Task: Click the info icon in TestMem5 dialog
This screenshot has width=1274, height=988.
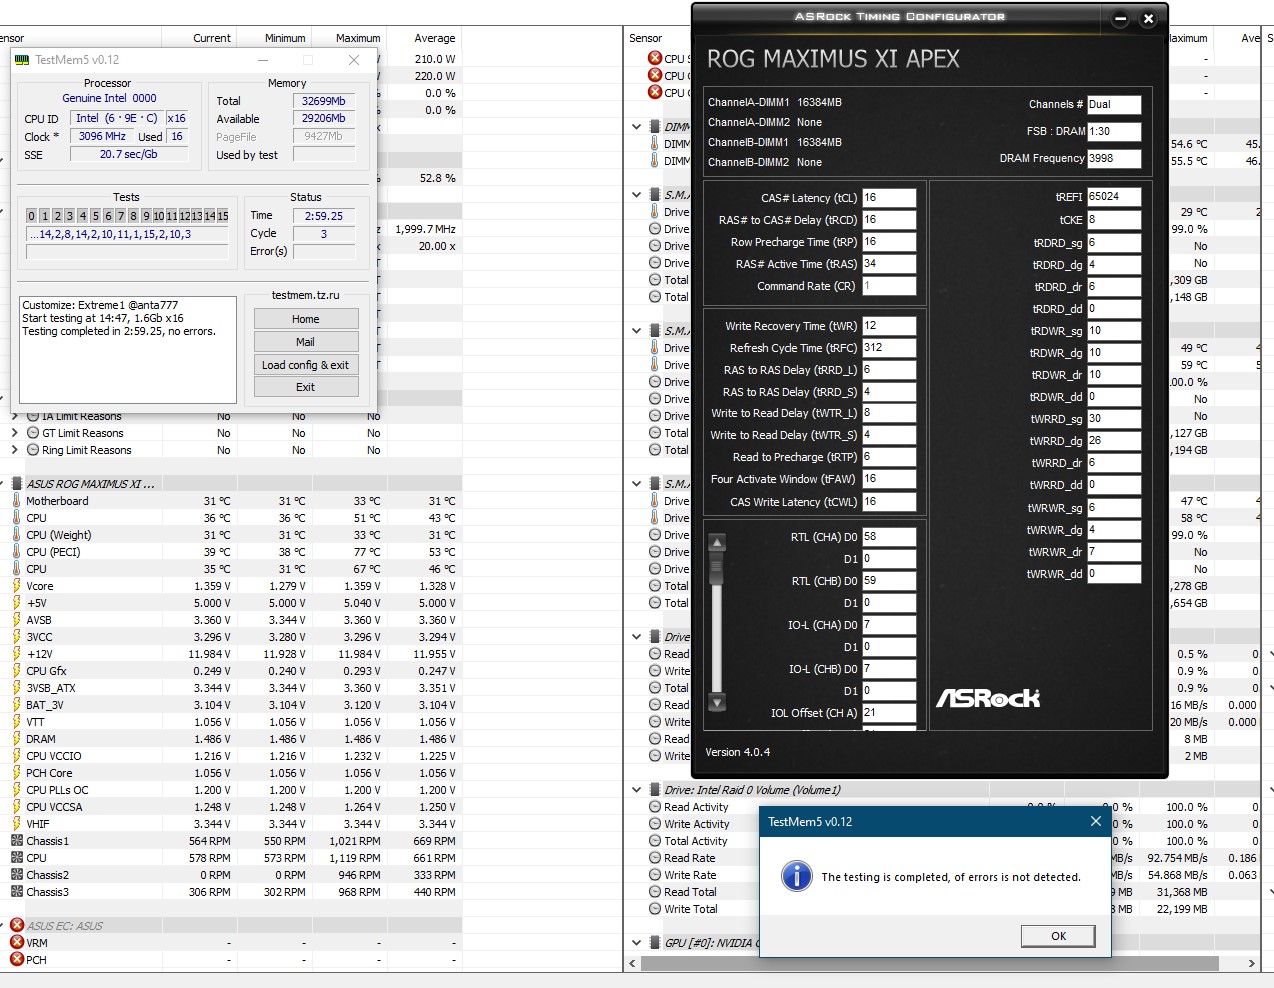Action: [x=796, y=876]
